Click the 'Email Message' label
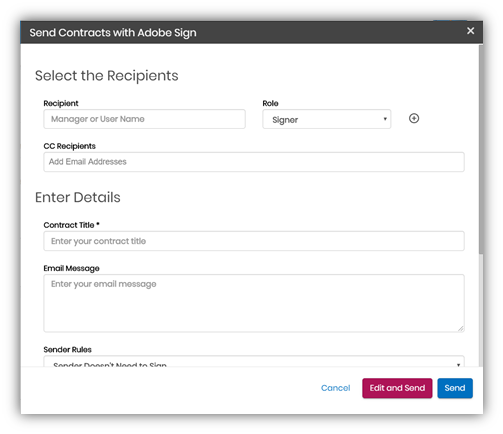This screenshot has height=434, width=503. pos(71,268)
